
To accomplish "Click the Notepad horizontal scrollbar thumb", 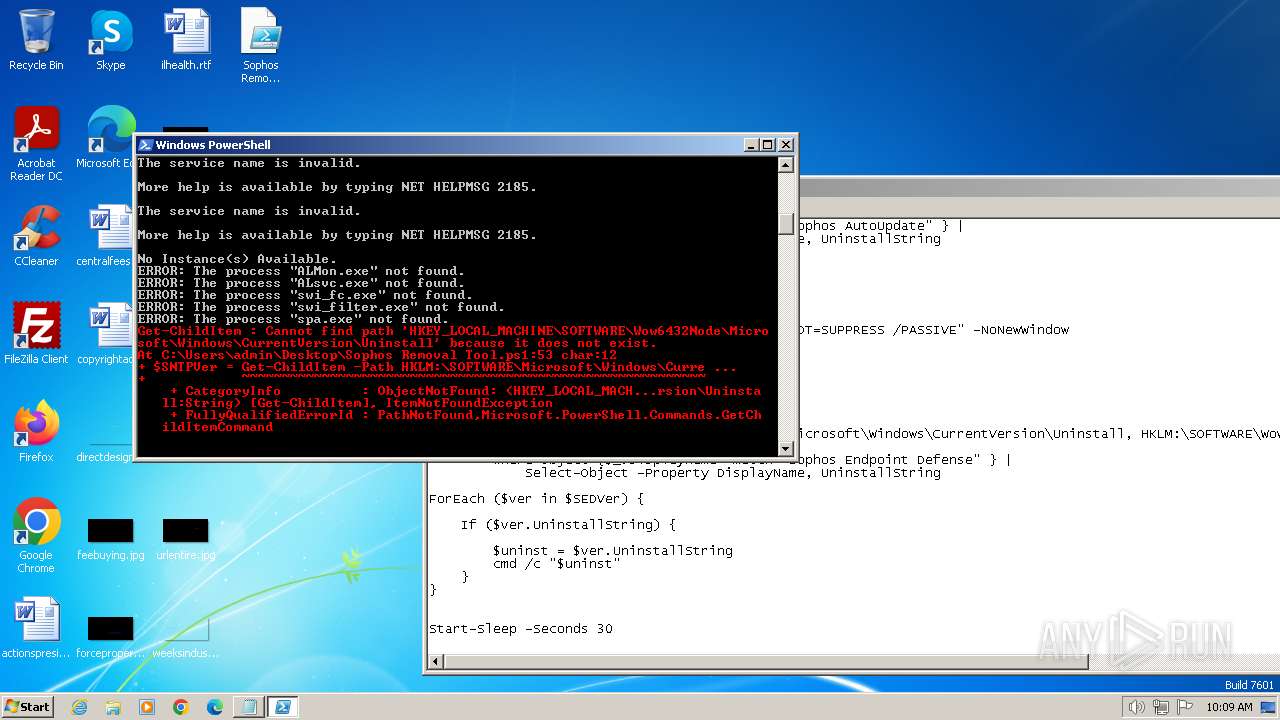I will (x=766, y=661).
